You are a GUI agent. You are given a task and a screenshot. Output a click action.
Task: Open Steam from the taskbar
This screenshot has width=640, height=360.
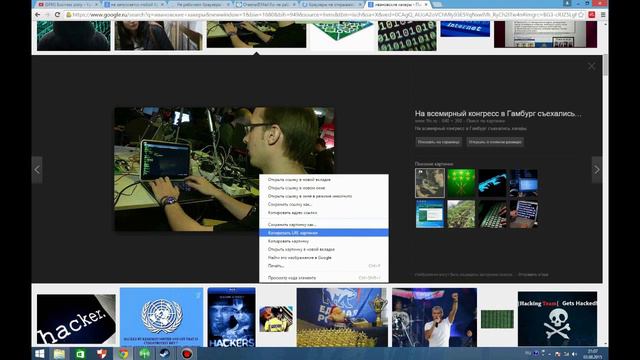tap(165, 354)
